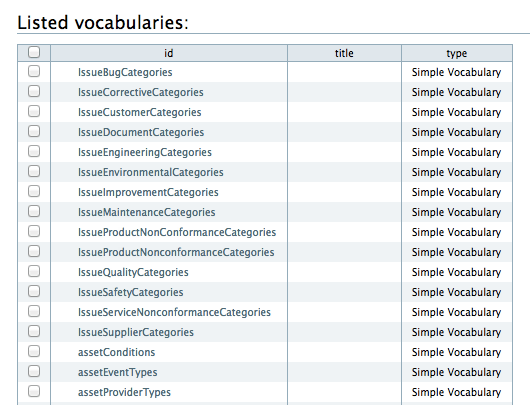Viewport: 530px width, 405px height.
Task: Check the box for IssueEngineeringCategories
Action: point(34,151)
